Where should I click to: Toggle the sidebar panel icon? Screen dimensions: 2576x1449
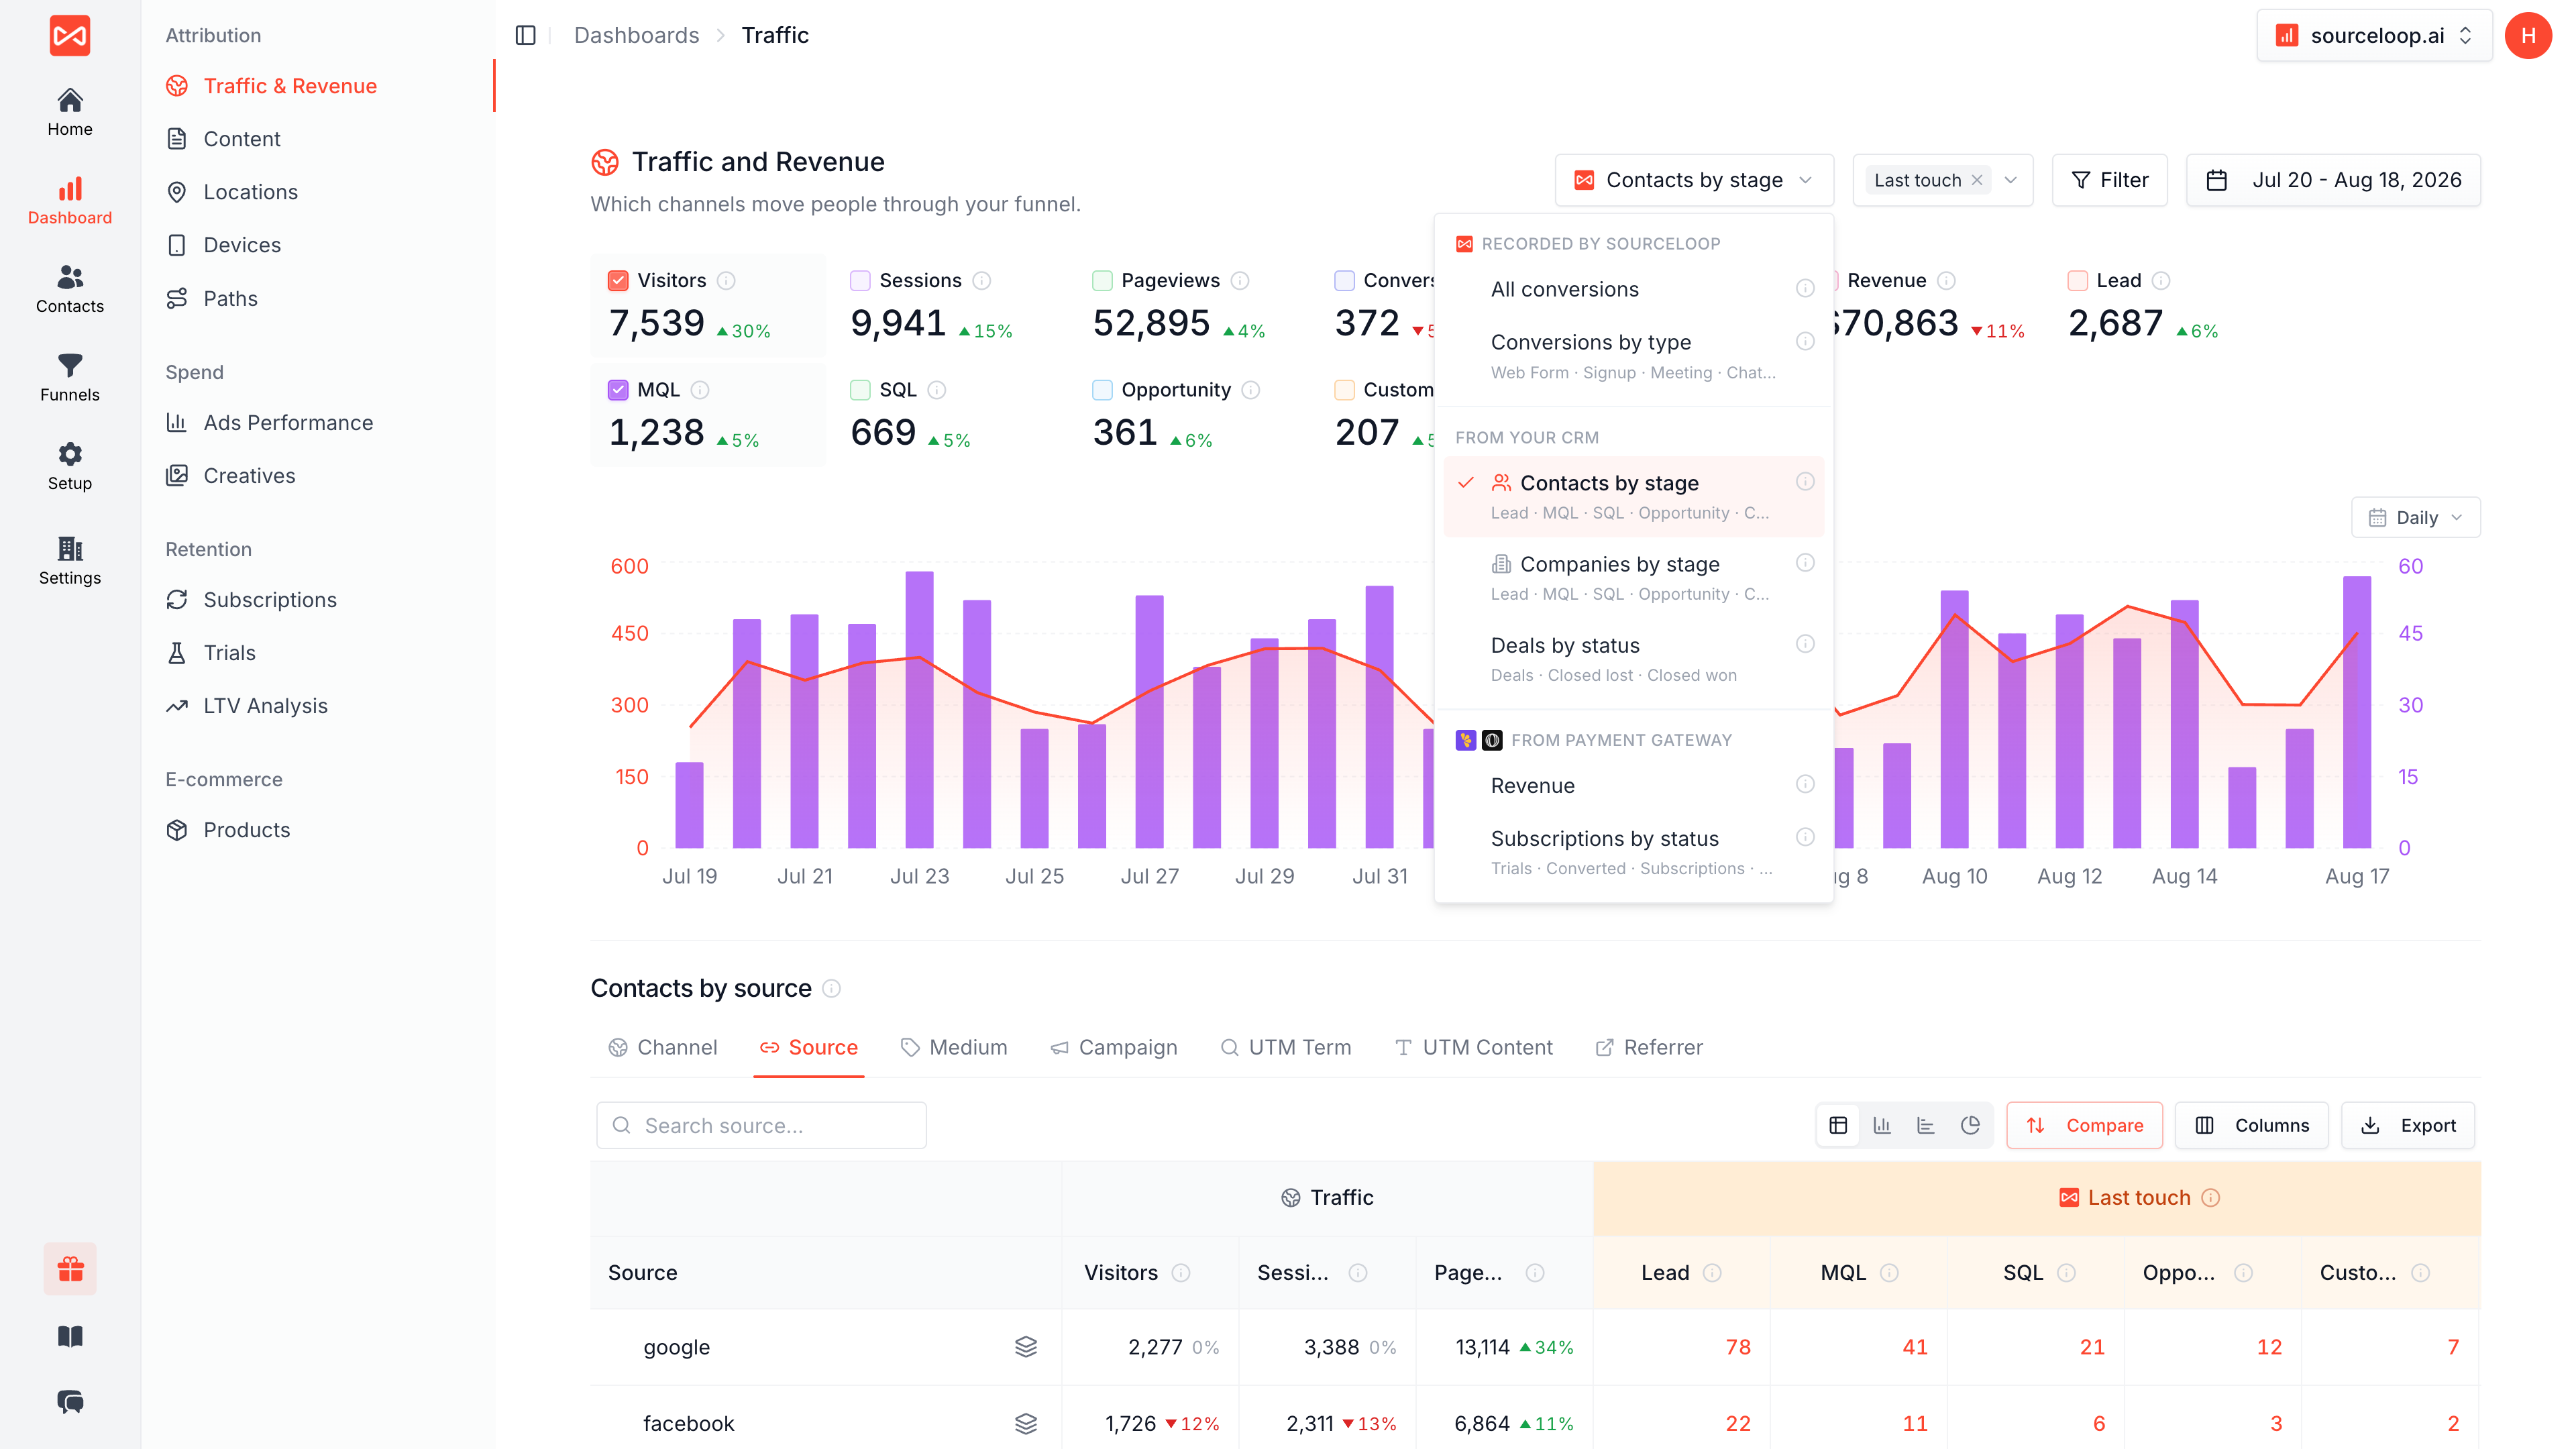point(526,35)
